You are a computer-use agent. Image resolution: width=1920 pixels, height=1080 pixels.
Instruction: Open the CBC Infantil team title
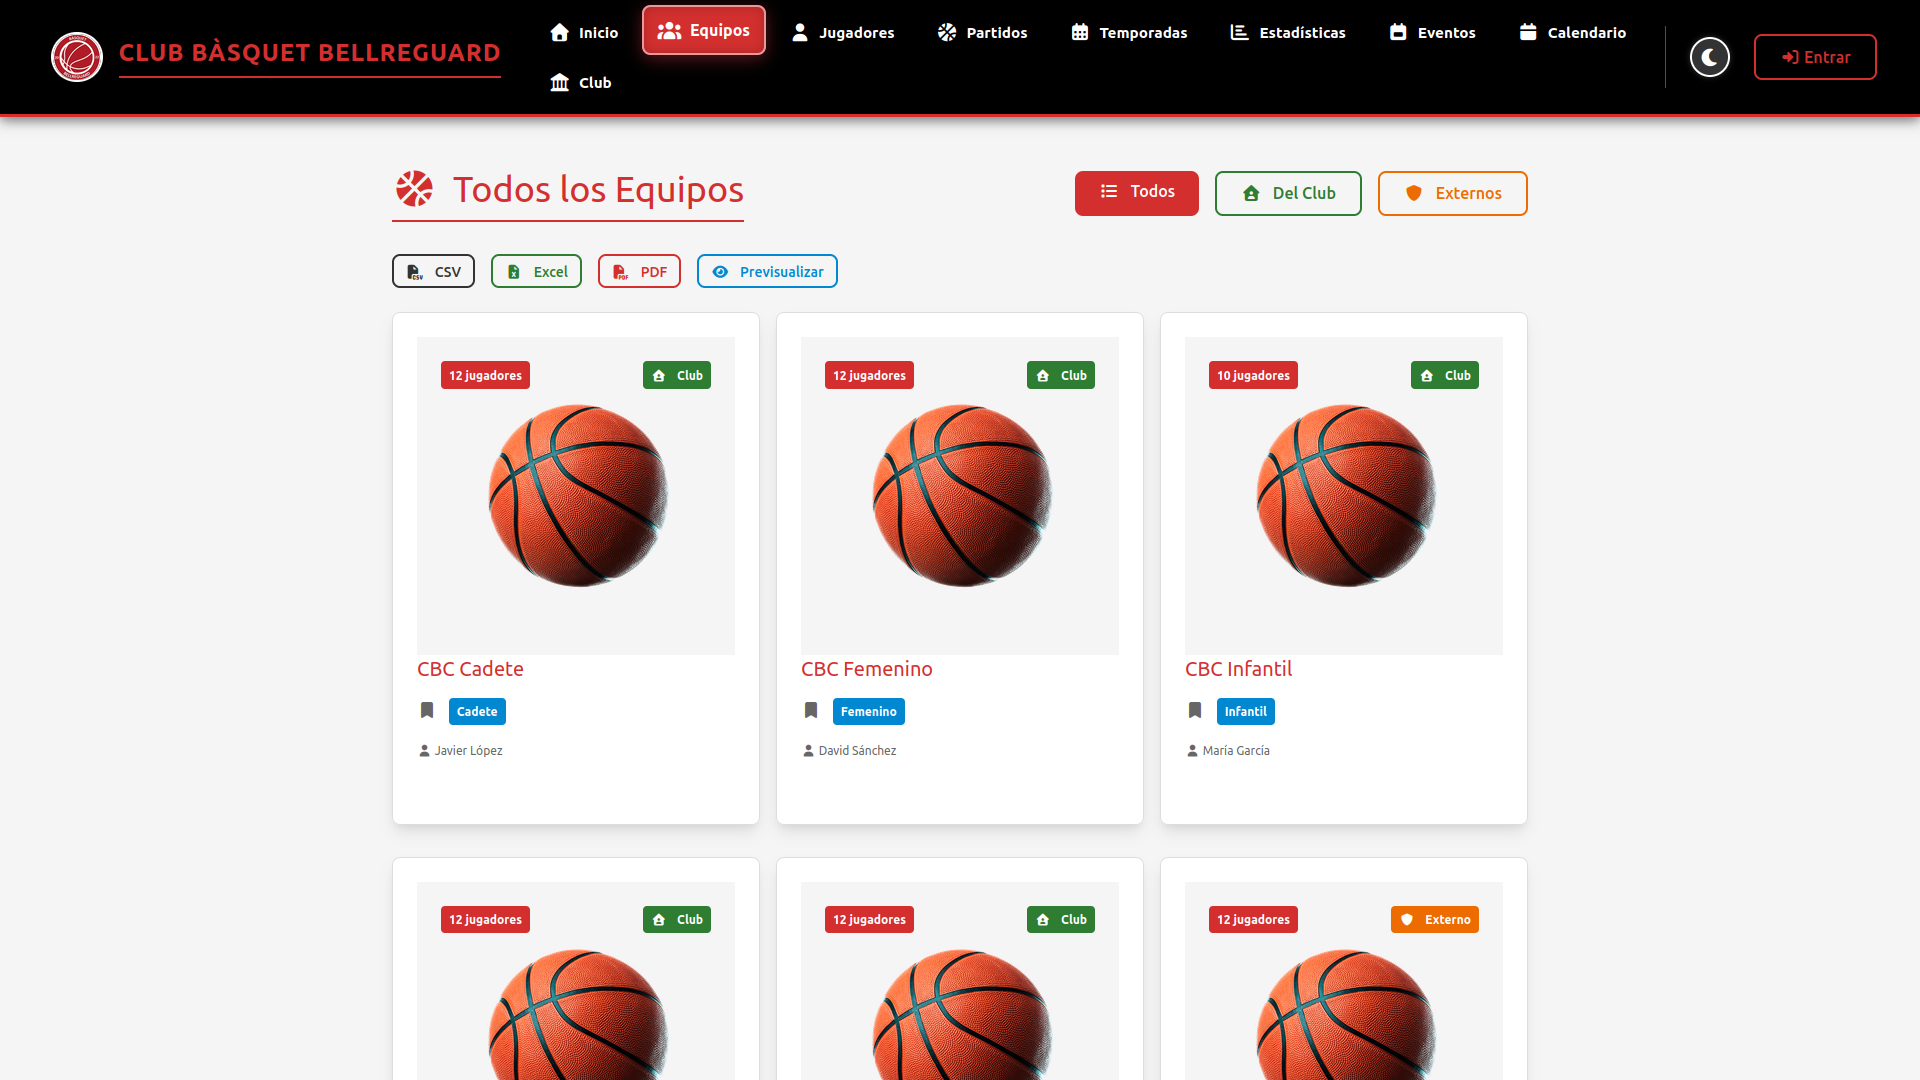pos(1238,669)
